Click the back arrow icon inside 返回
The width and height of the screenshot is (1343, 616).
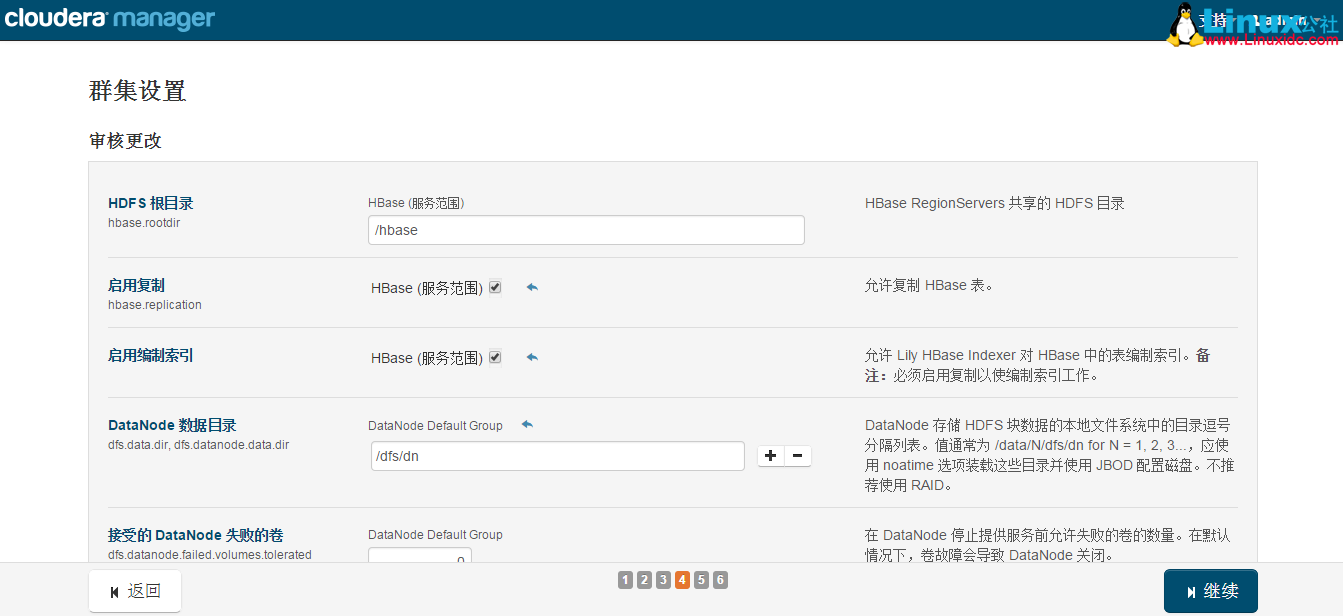point(113,590)
